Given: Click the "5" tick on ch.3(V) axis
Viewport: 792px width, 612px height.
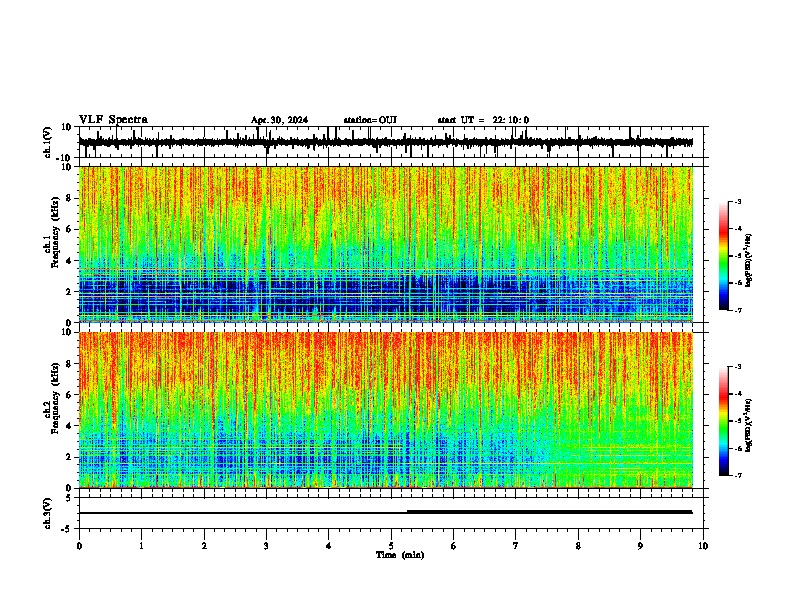Looking at the screenshot, I should coord(70,497).
